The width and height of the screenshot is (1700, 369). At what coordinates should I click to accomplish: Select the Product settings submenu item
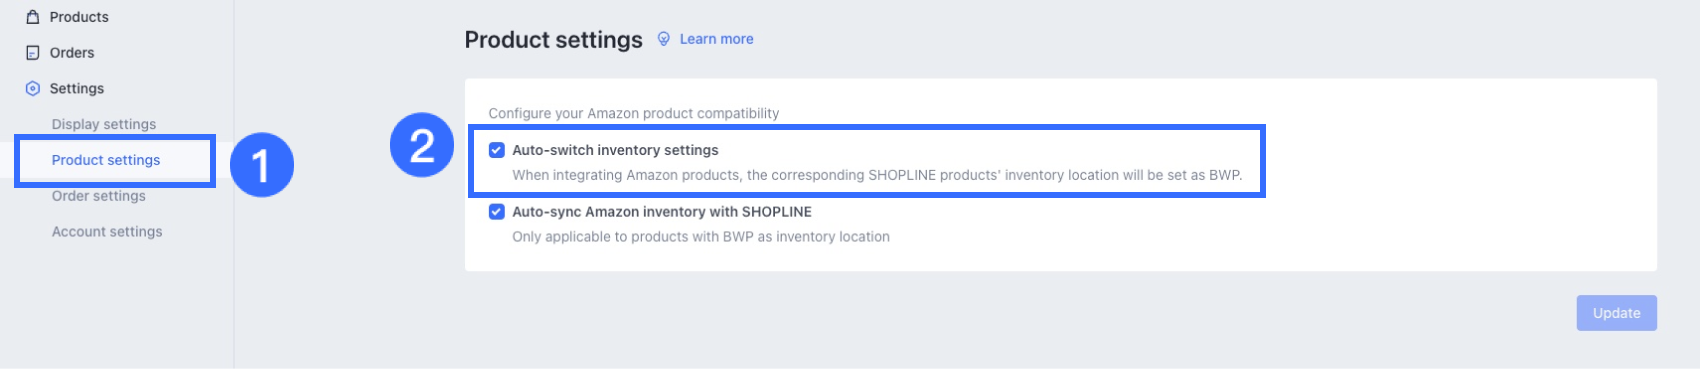click(106, 160)
